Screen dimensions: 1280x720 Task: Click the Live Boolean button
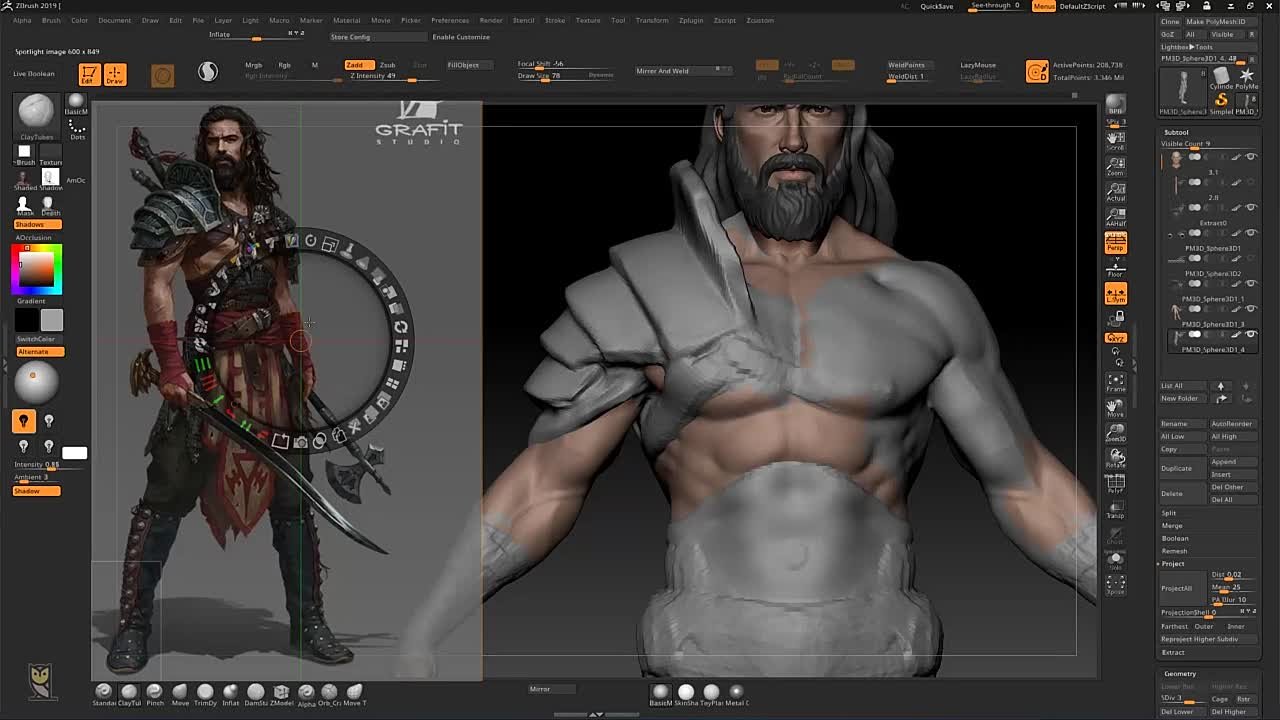[34, 74]
